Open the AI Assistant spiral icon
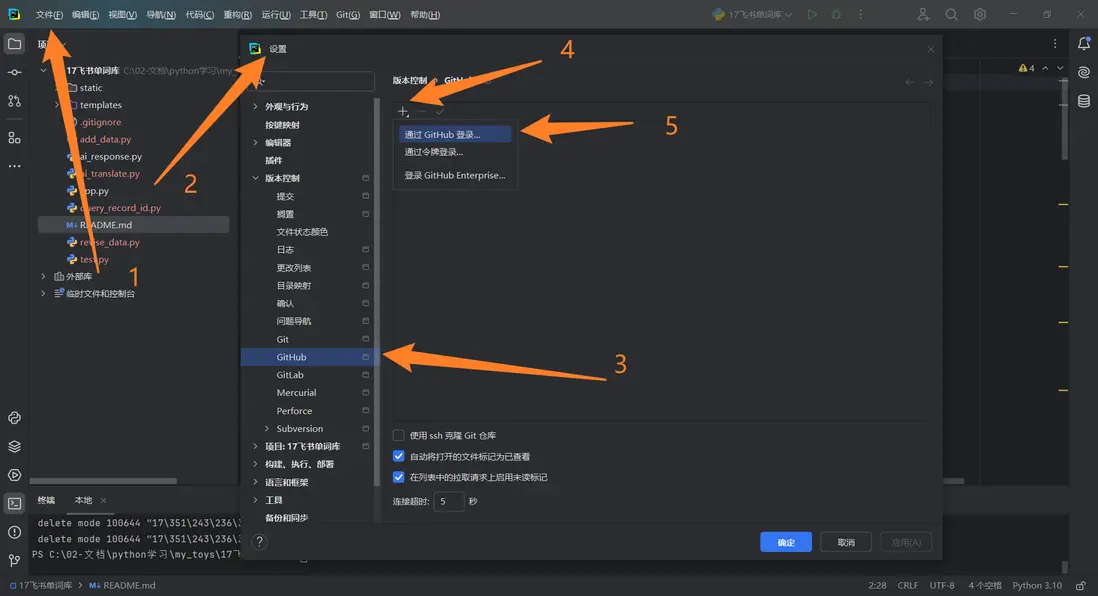Viewport: 1098px width, 596px height. click(1083, 72)
